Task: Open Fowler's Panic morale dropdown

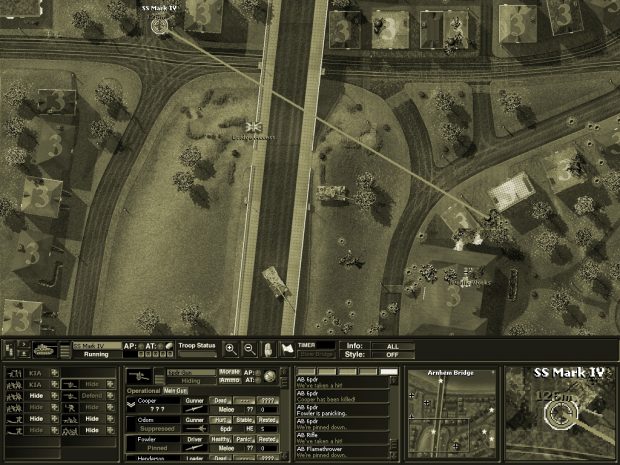Action: click(244, 439)
